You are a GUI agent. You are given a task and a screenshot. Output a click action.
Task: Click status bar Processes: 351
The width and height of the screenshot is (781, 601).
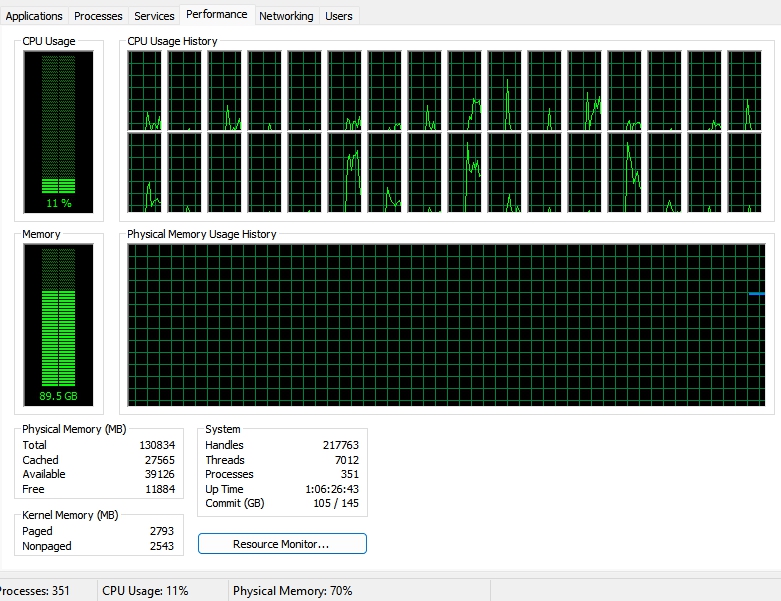[x=34, y=591]
